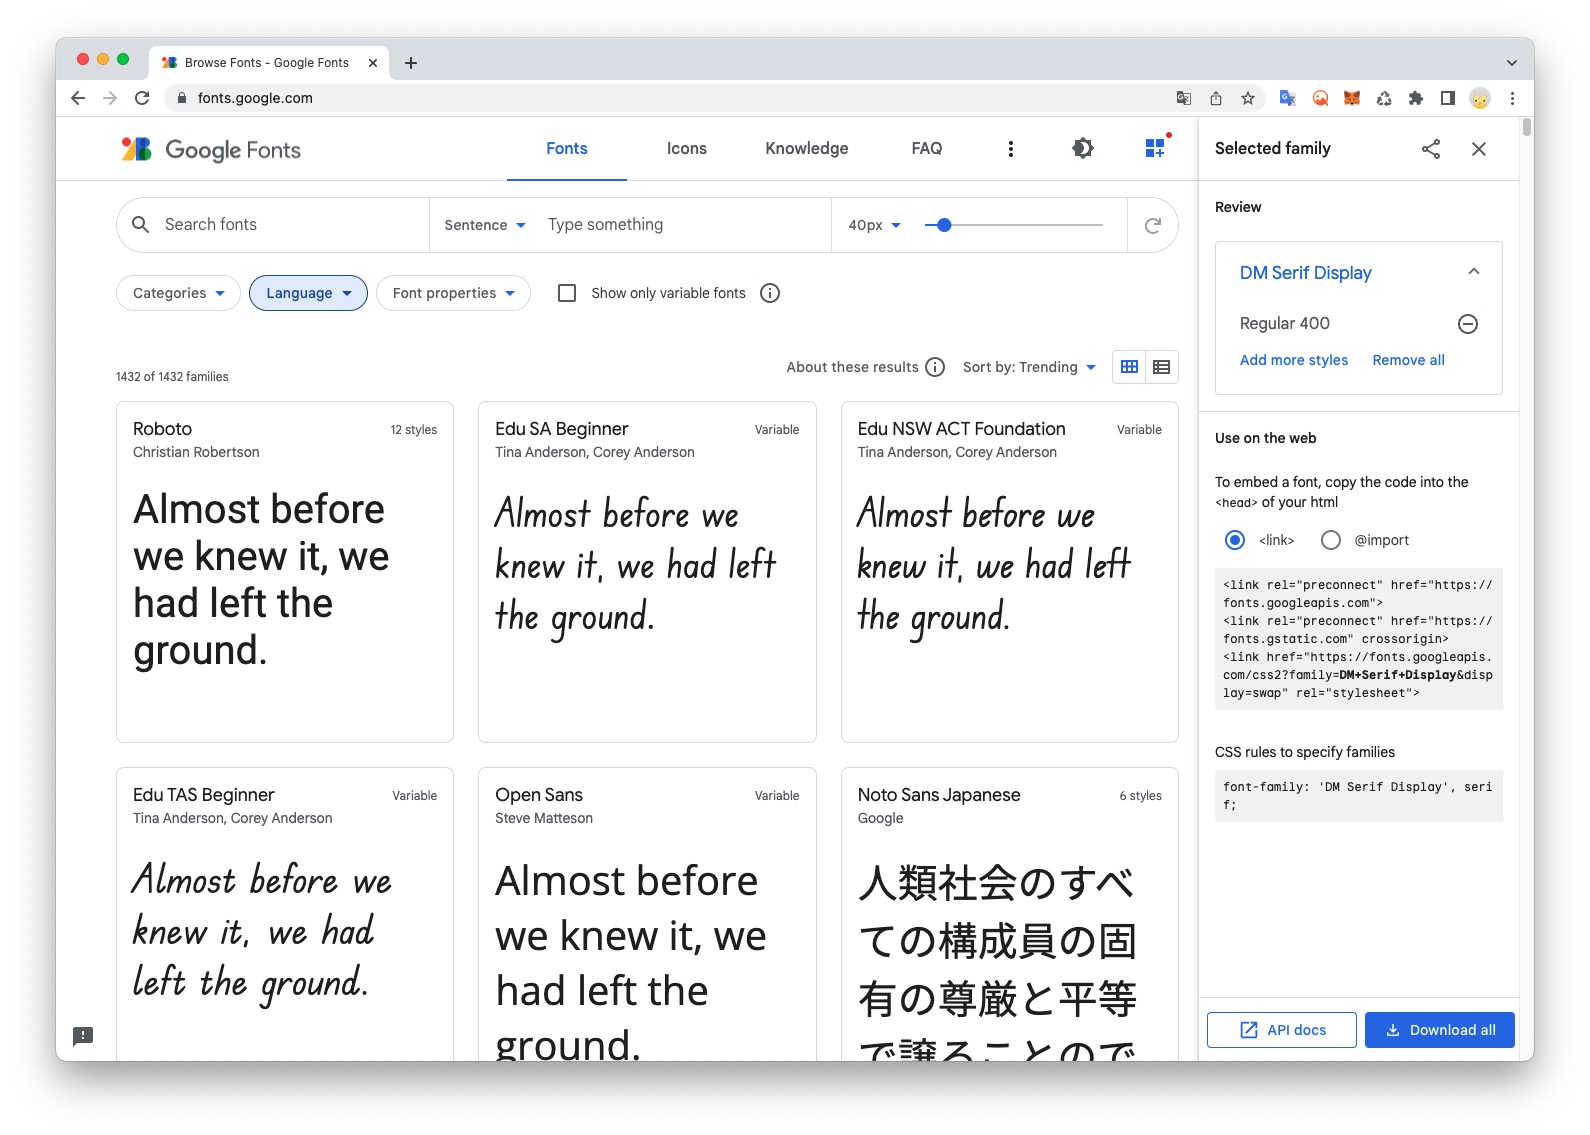The image size is (1590, 1135).
Task: Click the share icon in Selected family panel
Action: pos(1431,149)
